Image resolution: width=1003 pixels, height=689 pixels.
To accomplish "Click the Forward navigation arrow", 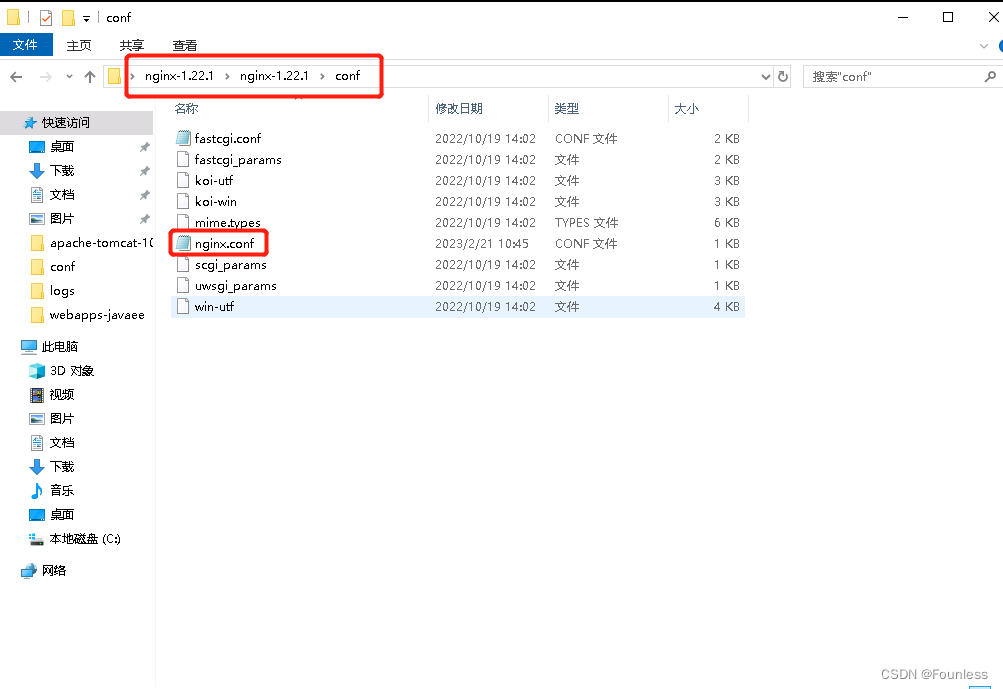I will [45, 77].
